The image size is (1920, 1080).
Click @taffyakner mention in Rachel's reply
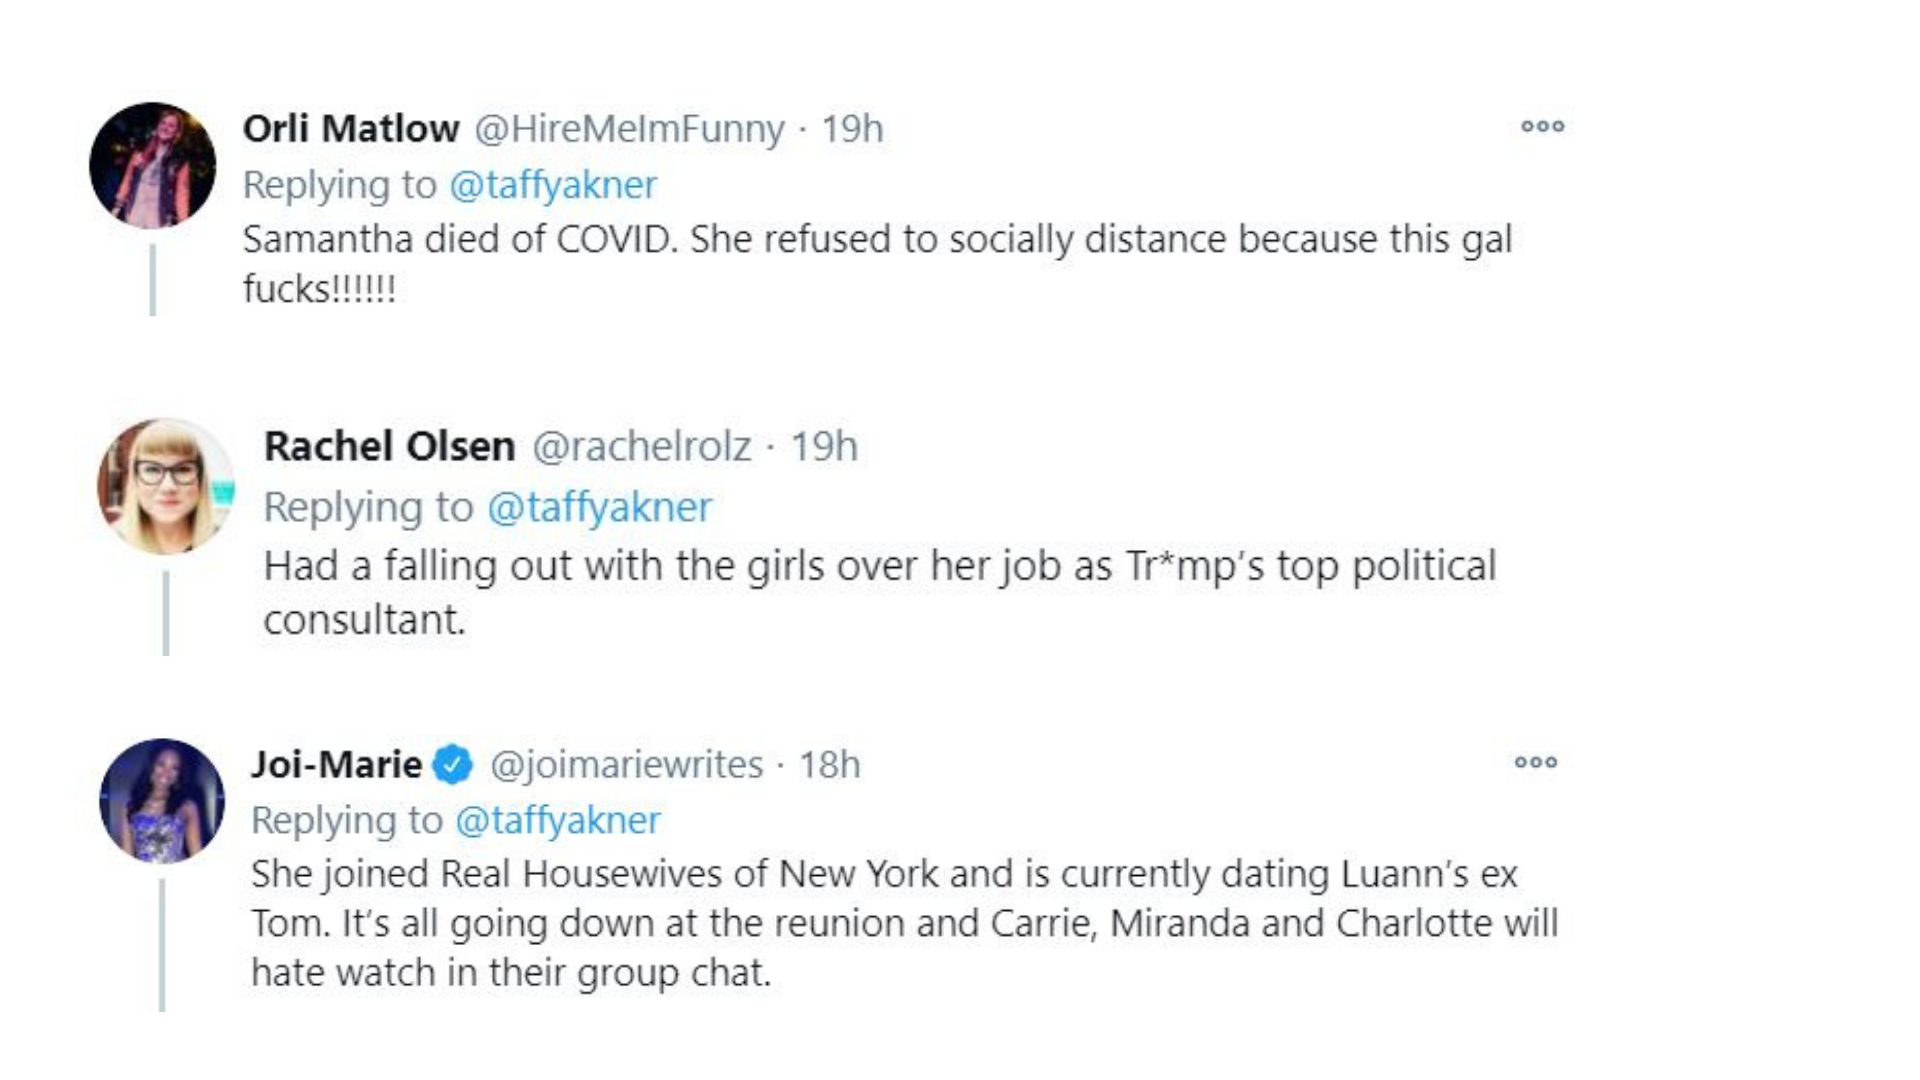point(599,507)
